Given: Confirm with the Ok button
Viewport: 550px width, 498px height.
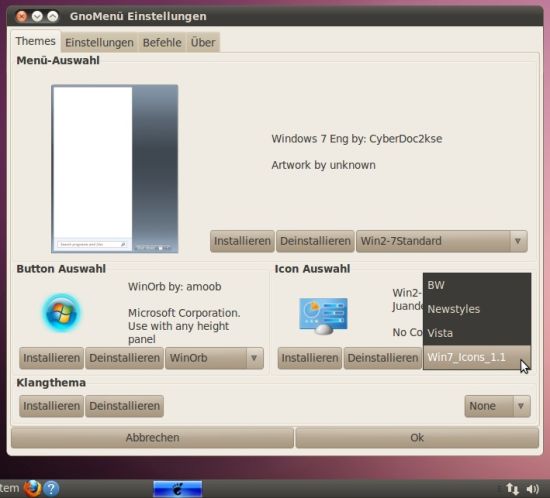Looking at the screenshot, I should point(417,438).
